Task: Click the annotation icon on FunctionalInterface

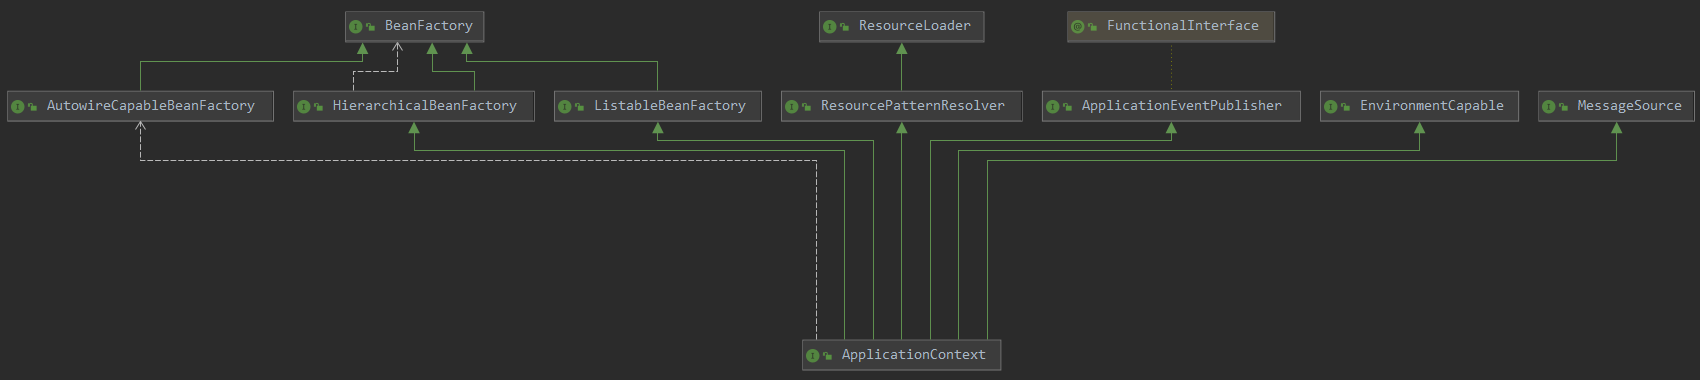Action: pos(1077,27)
